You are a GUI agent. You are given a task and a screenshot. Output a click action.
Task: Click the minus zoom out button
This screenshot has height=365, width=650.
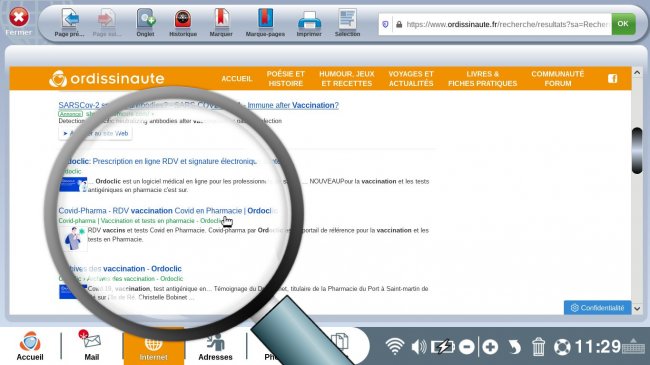point(467,347)
